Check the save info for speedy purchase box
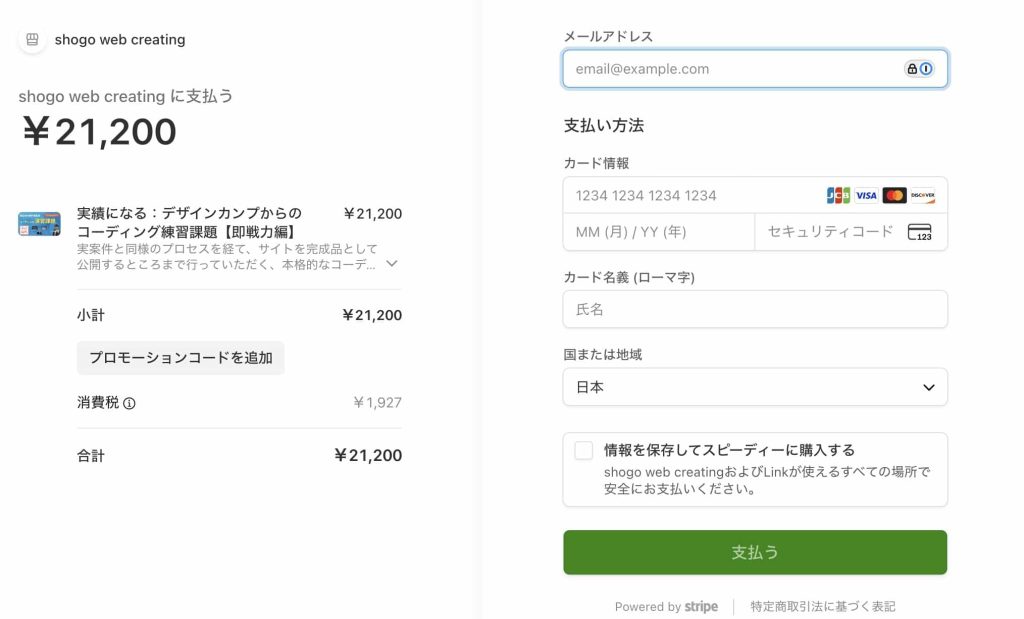The height and width of the screenshot is (619, 1024). pyautogui.click(x=584, y=451)
